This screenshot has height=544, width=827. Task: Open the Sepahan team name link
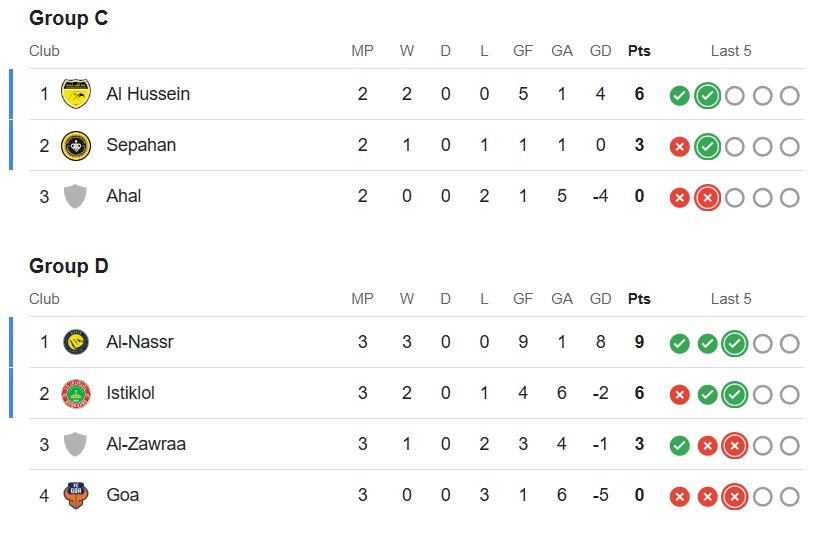pos(141,145)
